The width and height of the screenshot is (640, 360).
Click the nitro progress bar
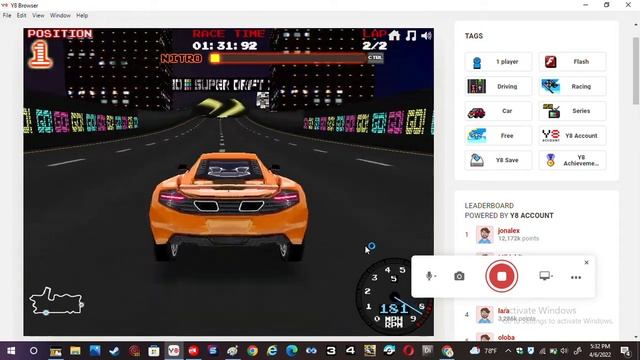point(288,58)
